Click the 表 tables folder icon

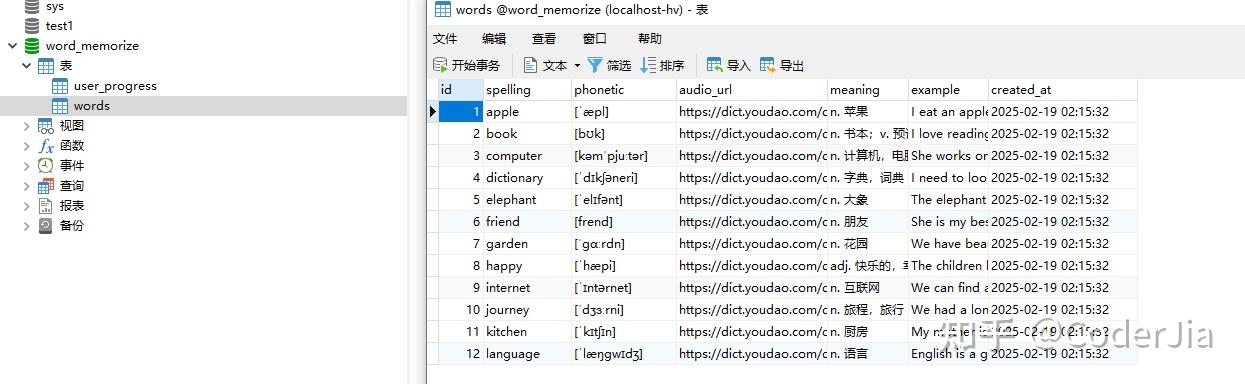pos(46,66)
